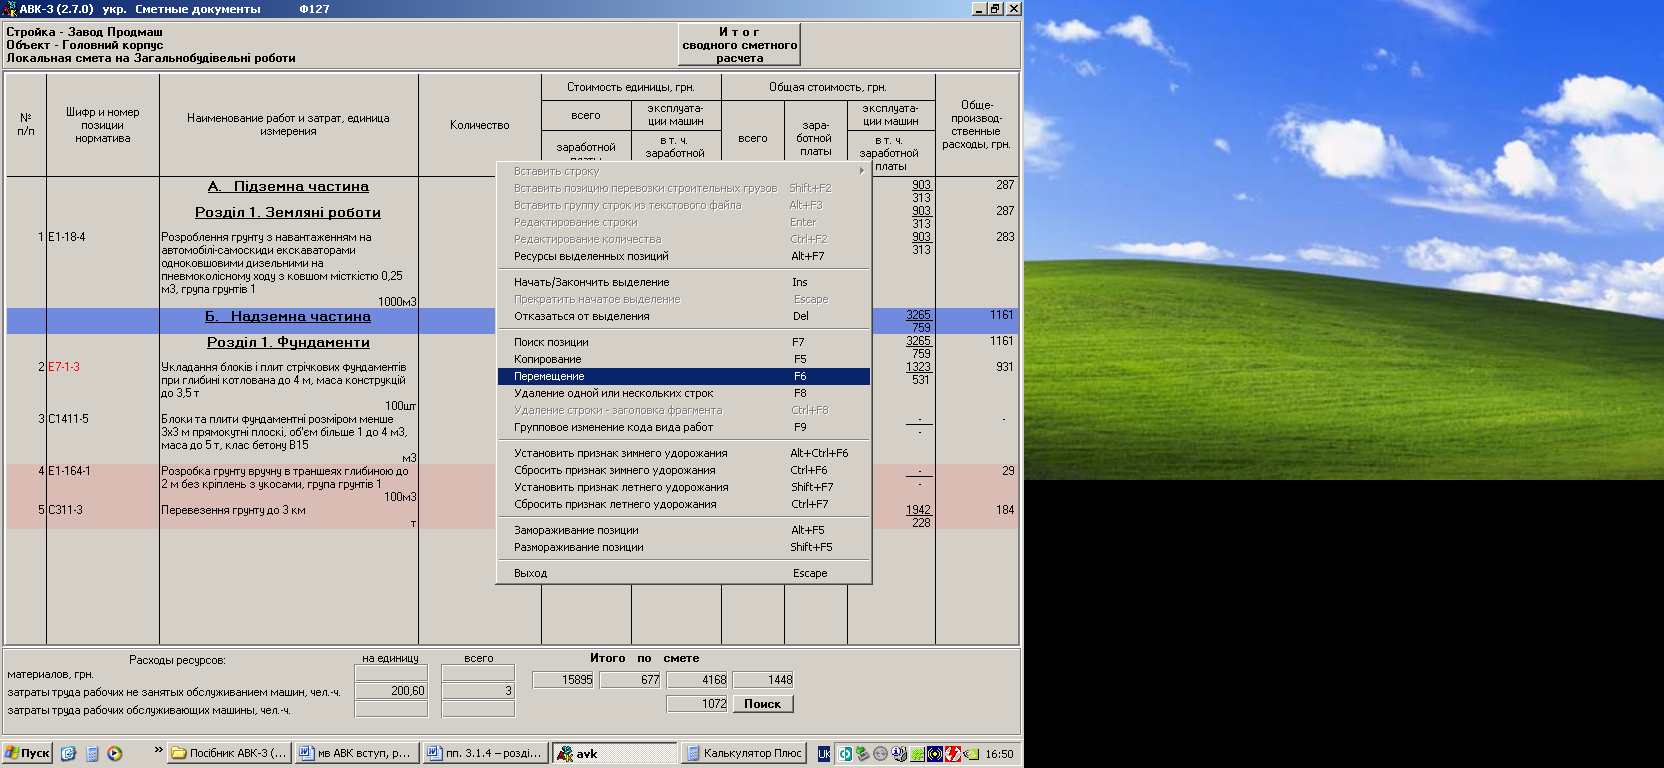Click the dark blue and yellow tray icon

tap(935, 754)
